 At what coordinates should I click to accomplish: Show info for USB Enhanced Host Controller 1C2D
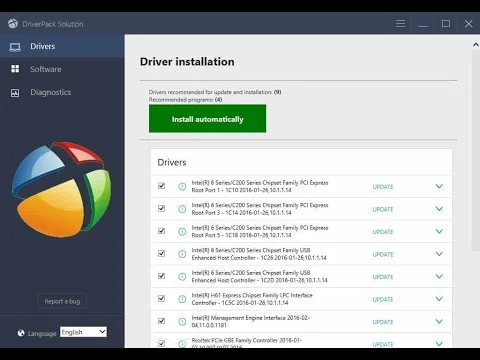182,276
